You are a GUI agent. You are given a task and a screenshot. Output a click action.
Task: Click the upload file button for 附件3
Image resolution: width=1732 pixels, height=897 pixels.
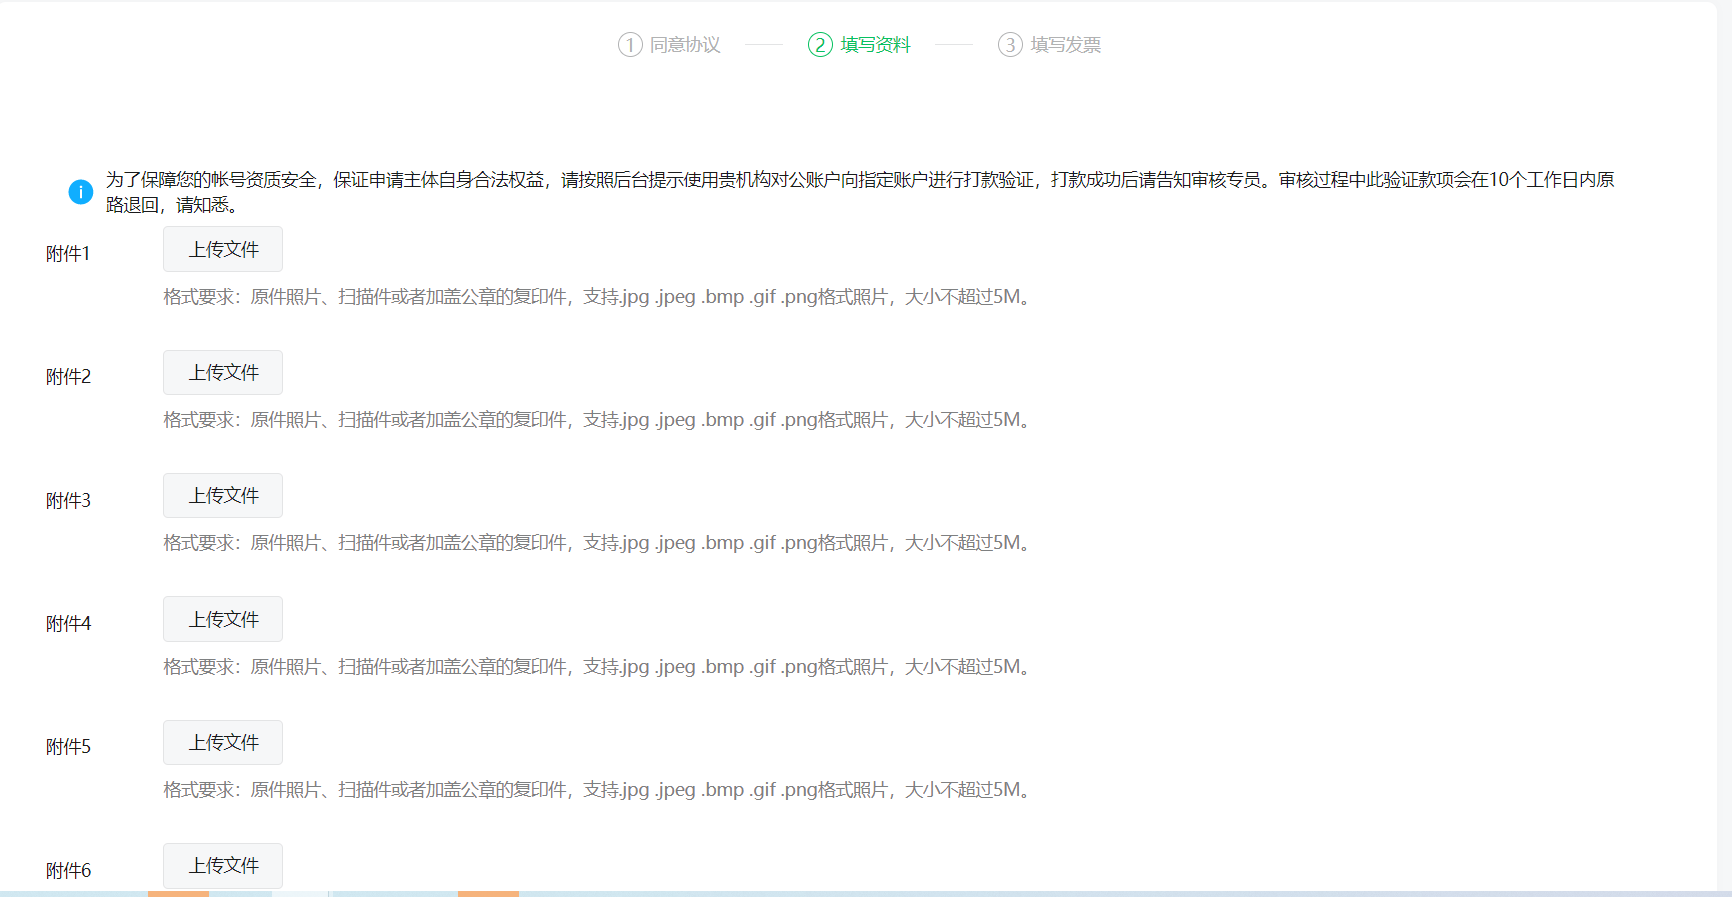point(223,495)
